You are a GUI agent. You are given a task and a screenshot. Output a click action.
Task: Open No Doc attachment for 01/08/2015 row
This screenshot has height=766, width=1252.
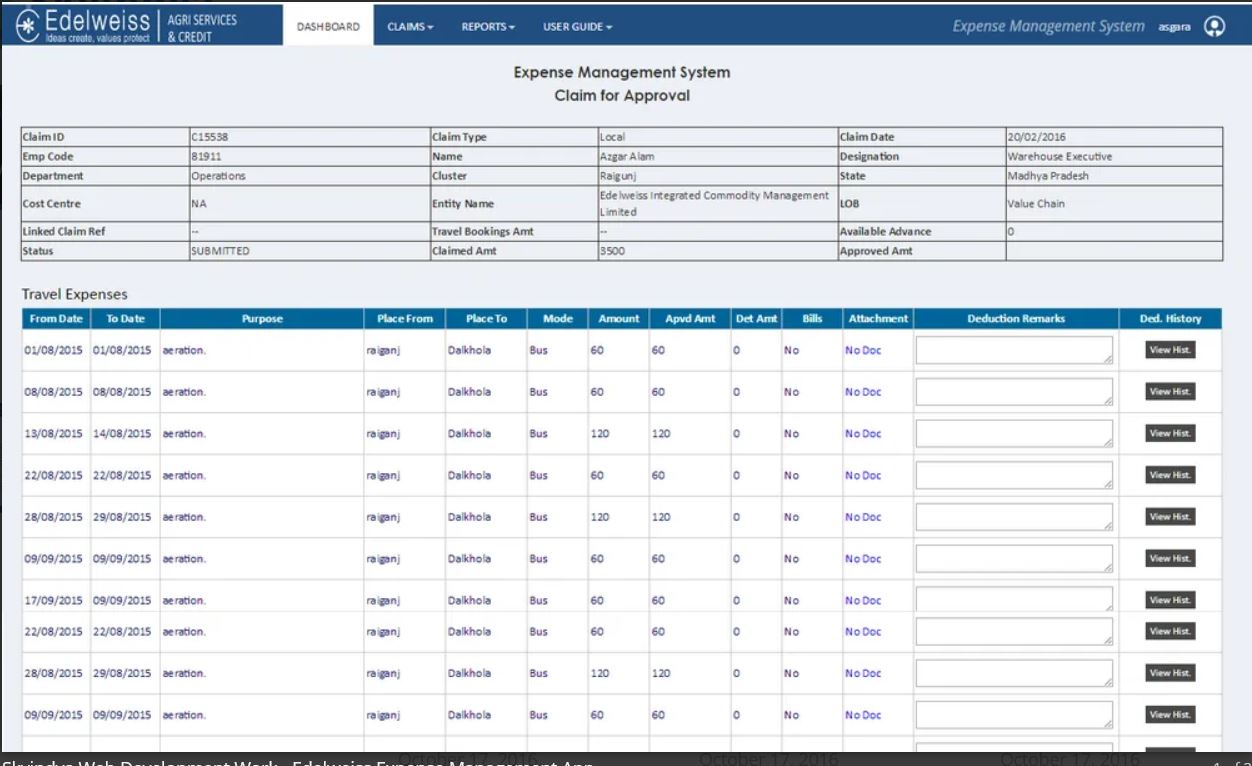[x=863, y=350]
